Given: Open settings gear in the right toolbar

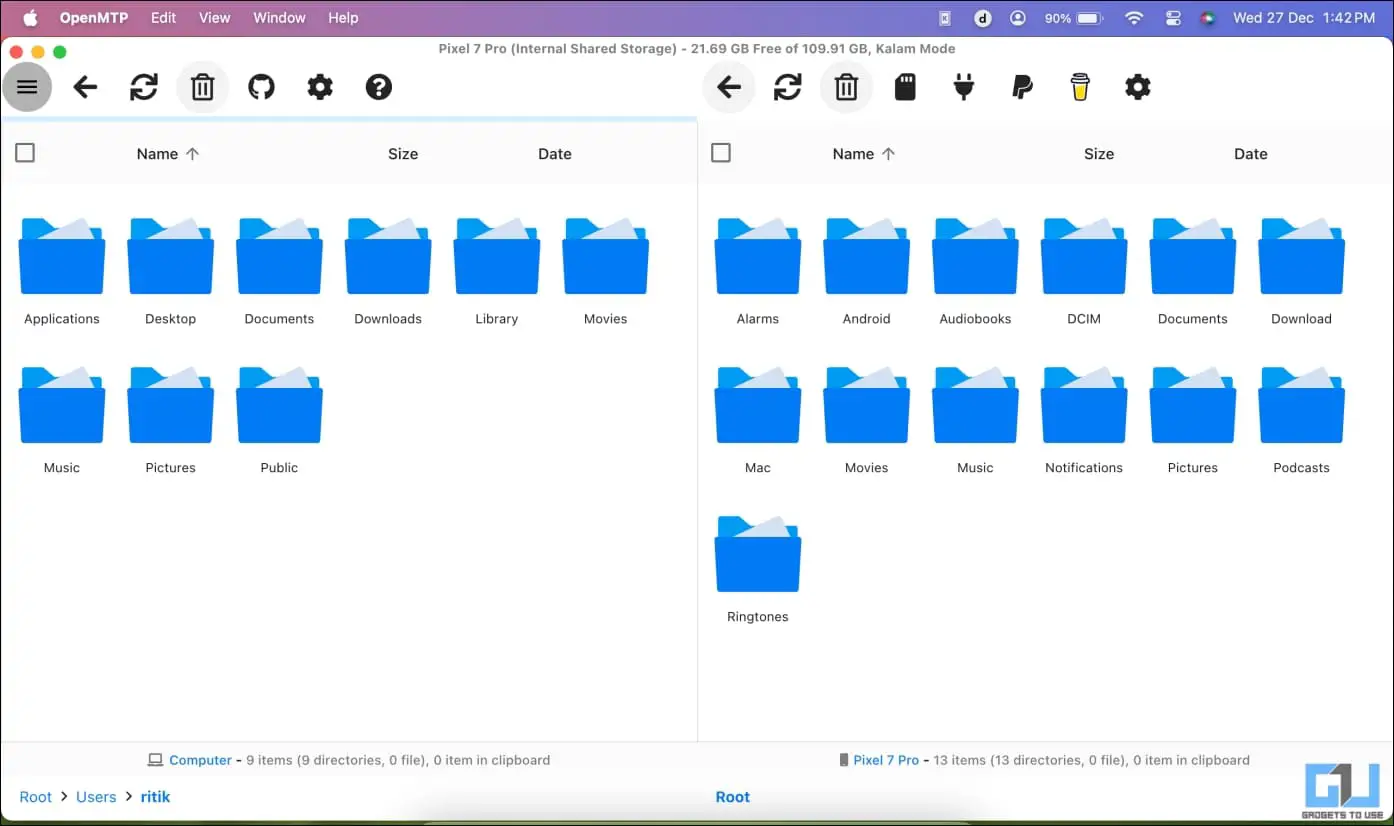Looking at the screenshot, I should (1138, 87).
